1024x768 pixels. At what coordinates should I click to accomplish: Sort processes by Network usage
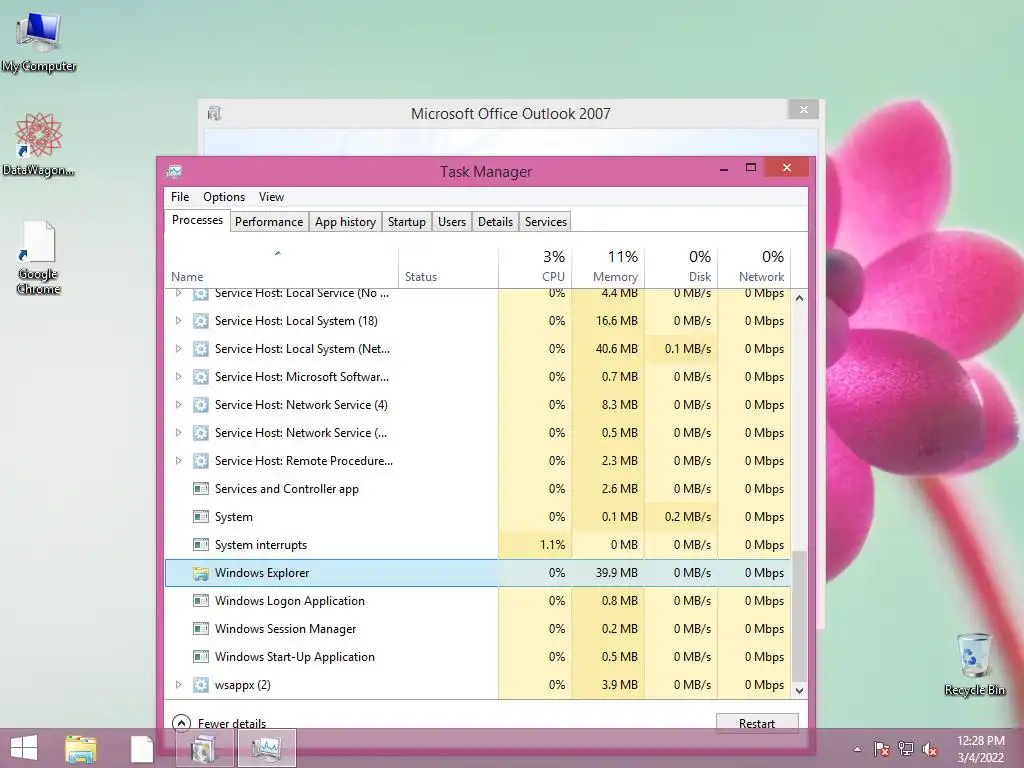click(754, 267)
